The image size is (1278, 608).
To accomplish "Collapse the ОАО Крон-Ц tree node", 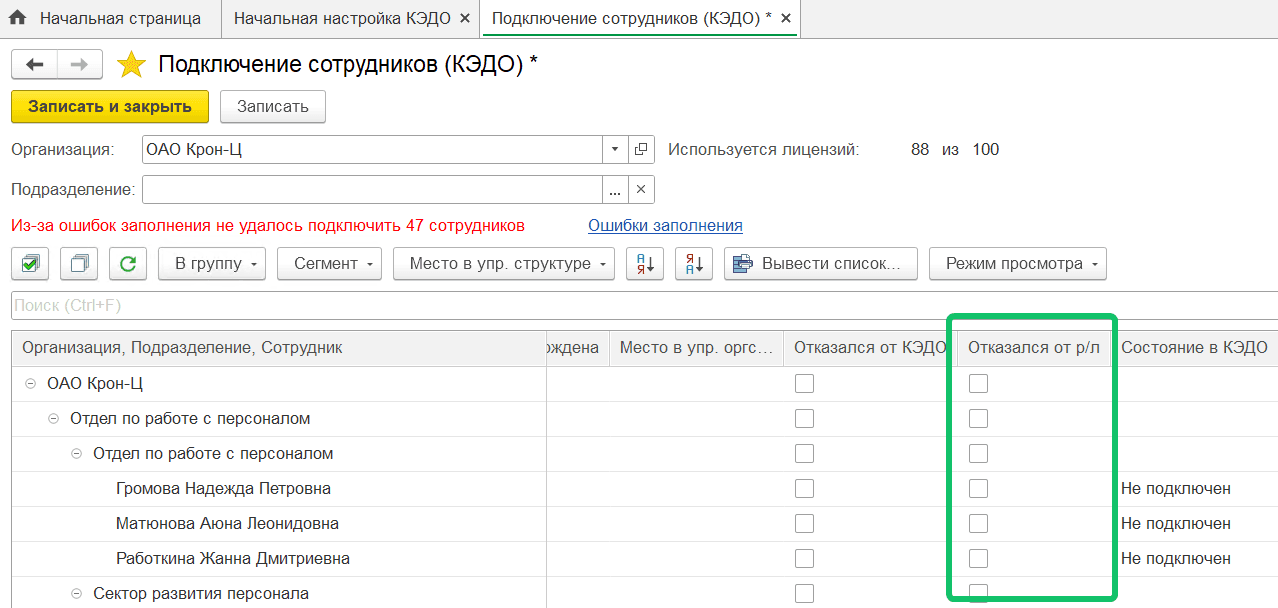I will [x=30, y=384].
